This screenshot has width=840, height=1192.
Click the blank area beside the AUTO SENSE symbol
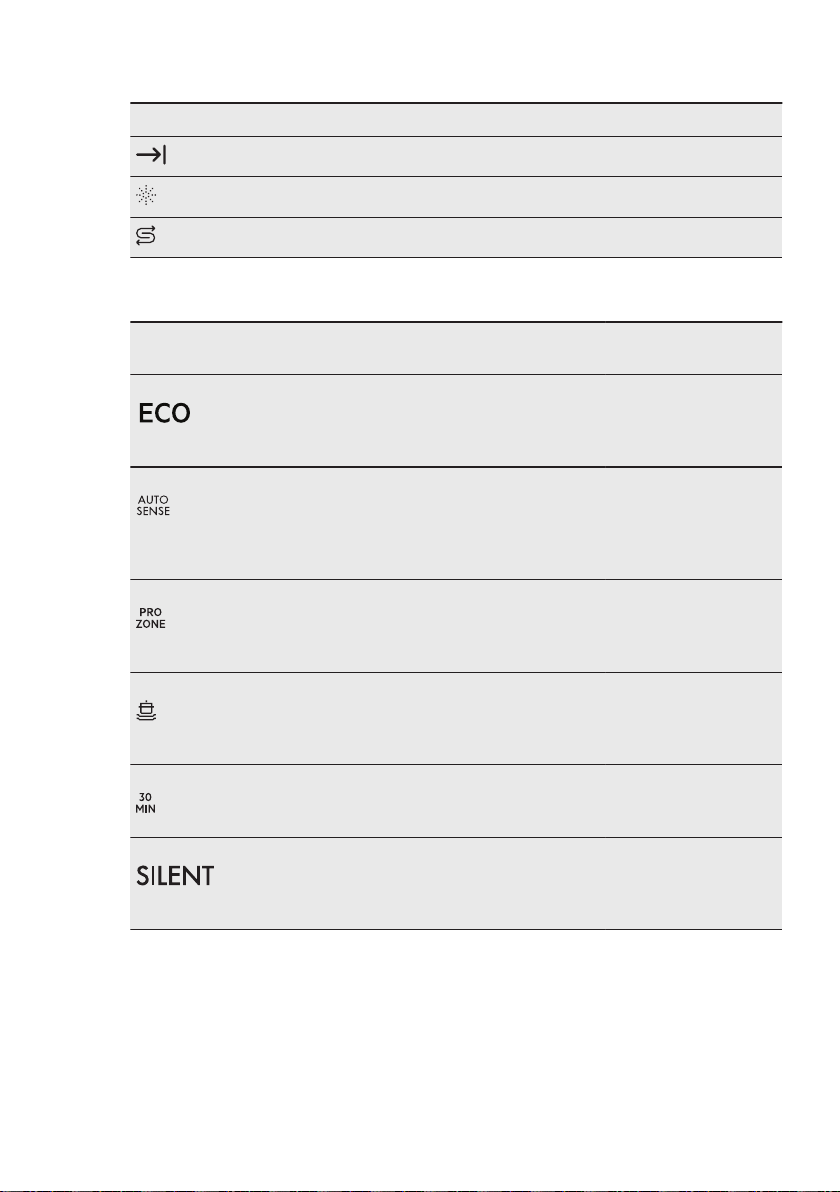479,523
